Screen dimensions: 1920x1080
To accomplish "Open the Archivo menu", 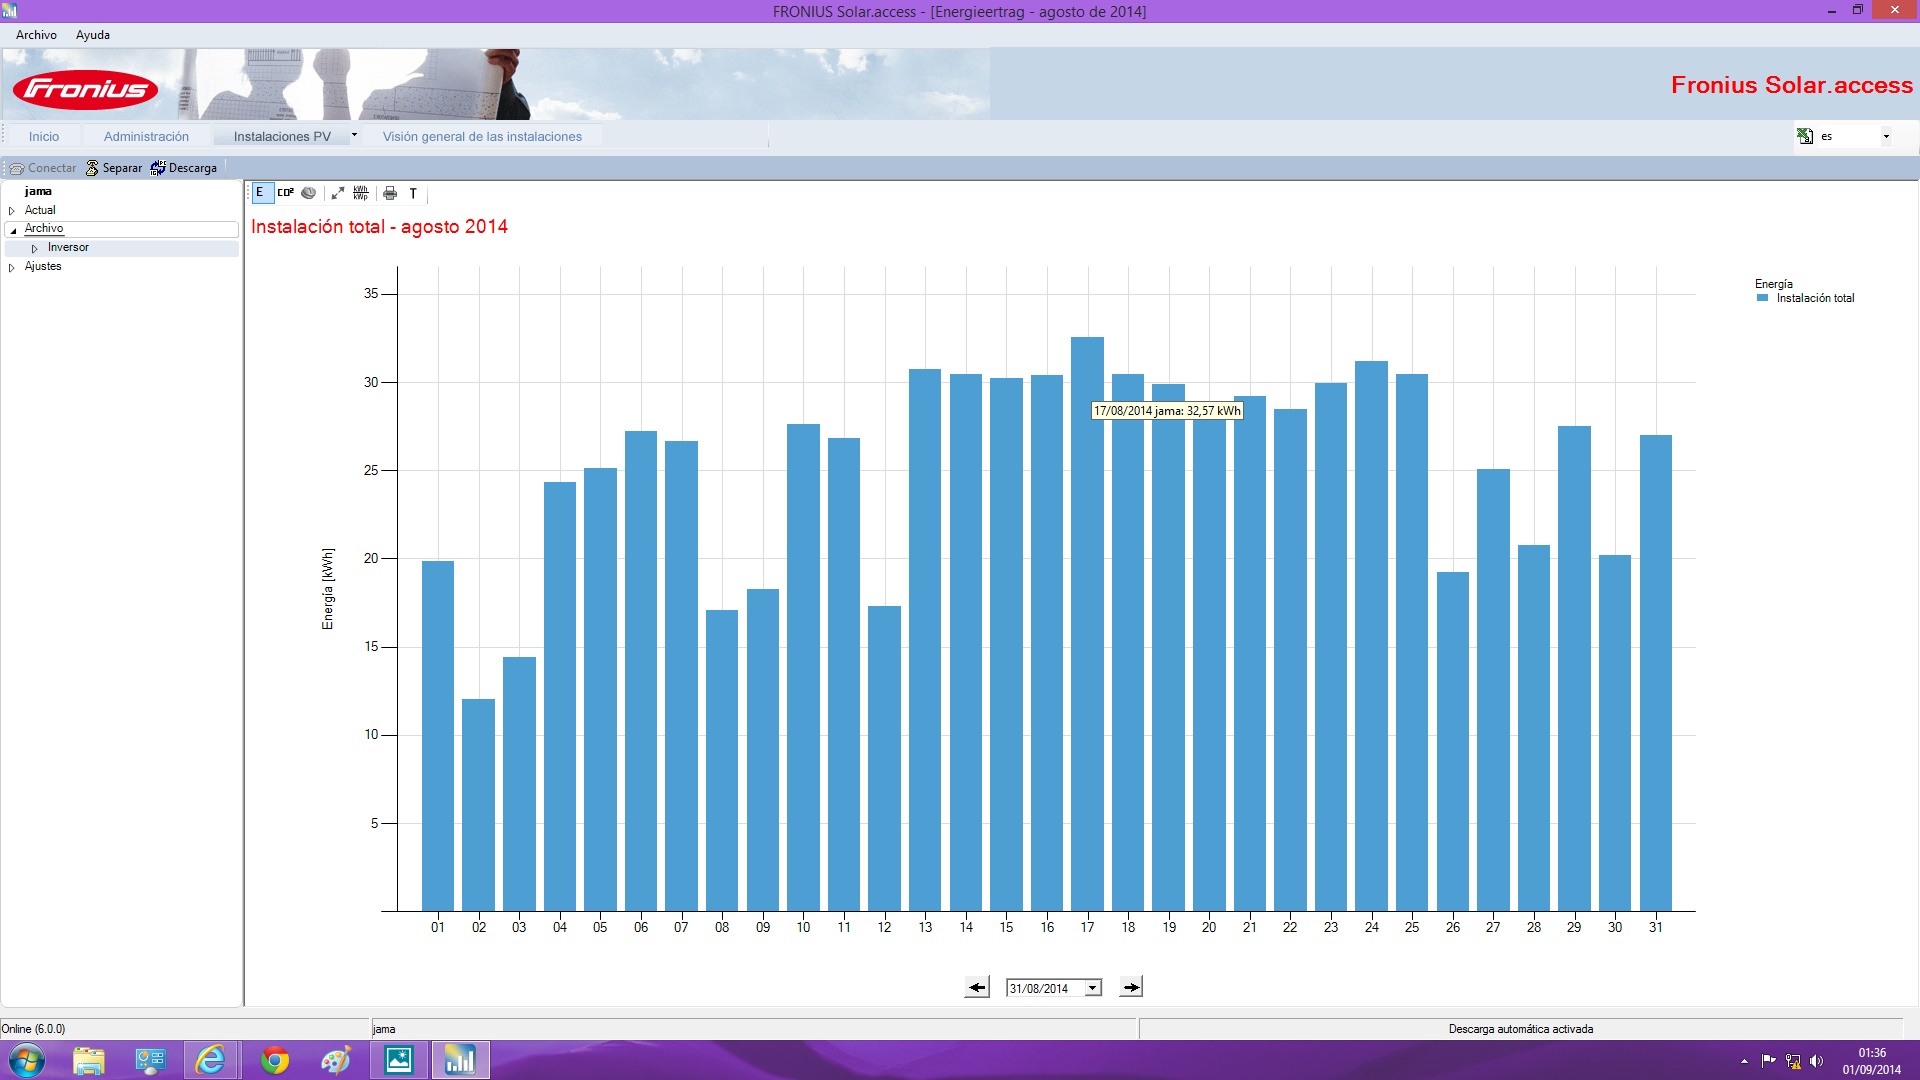I will coord(36,35).
